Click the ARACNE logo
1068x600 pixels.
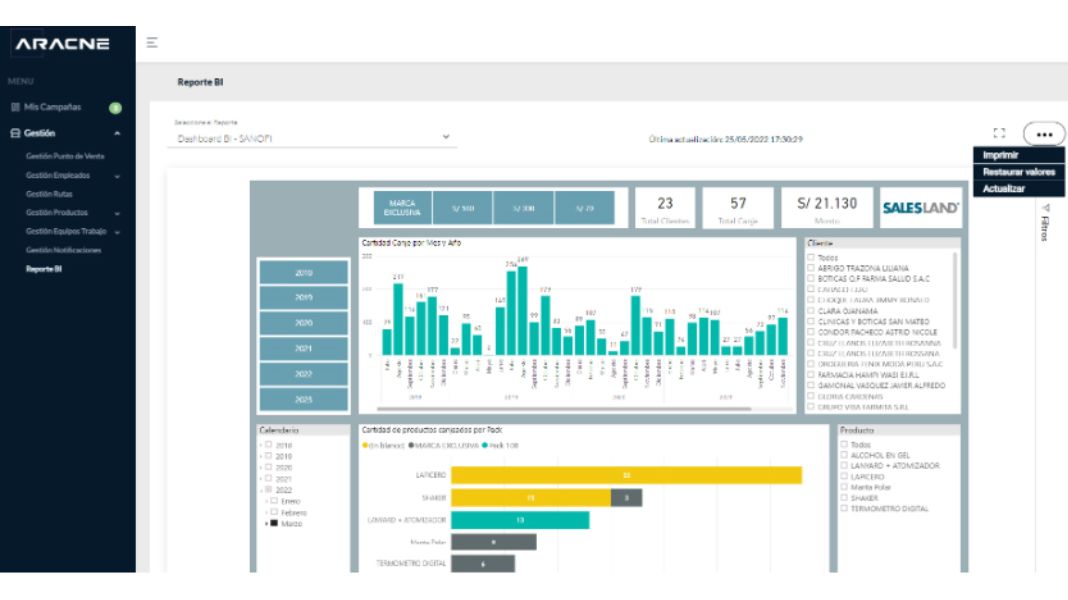pyautogui.click(x=63, y=44)
